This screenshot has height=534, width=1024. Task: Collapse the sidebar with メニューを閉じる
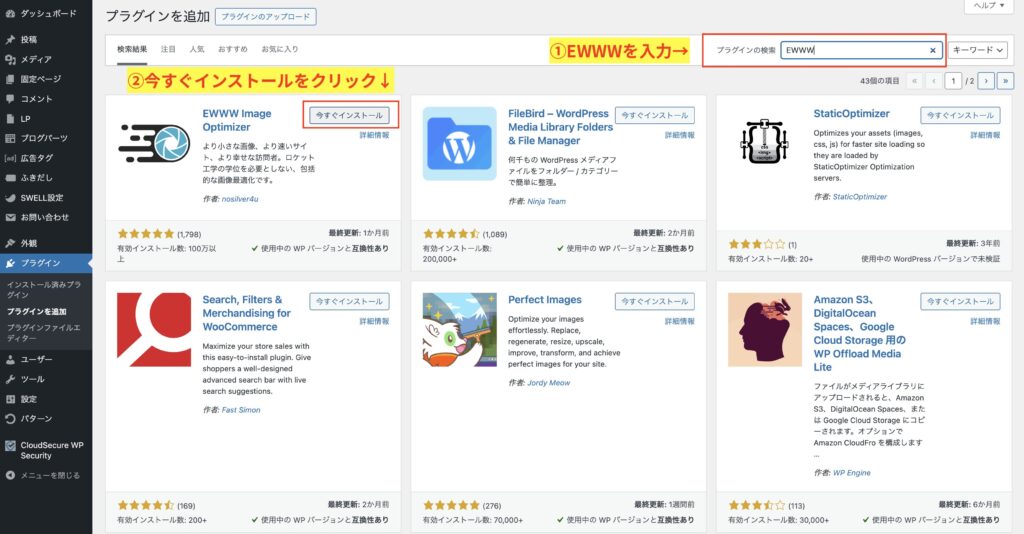[x=50, y=475]
